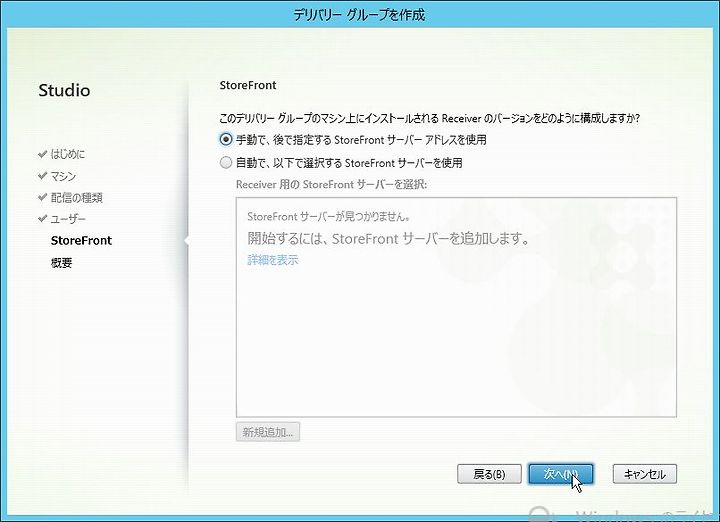Click the デリバリー グループを作成 title bar
The width and height of the screenshot is (720, 522).
click(360, 15)
